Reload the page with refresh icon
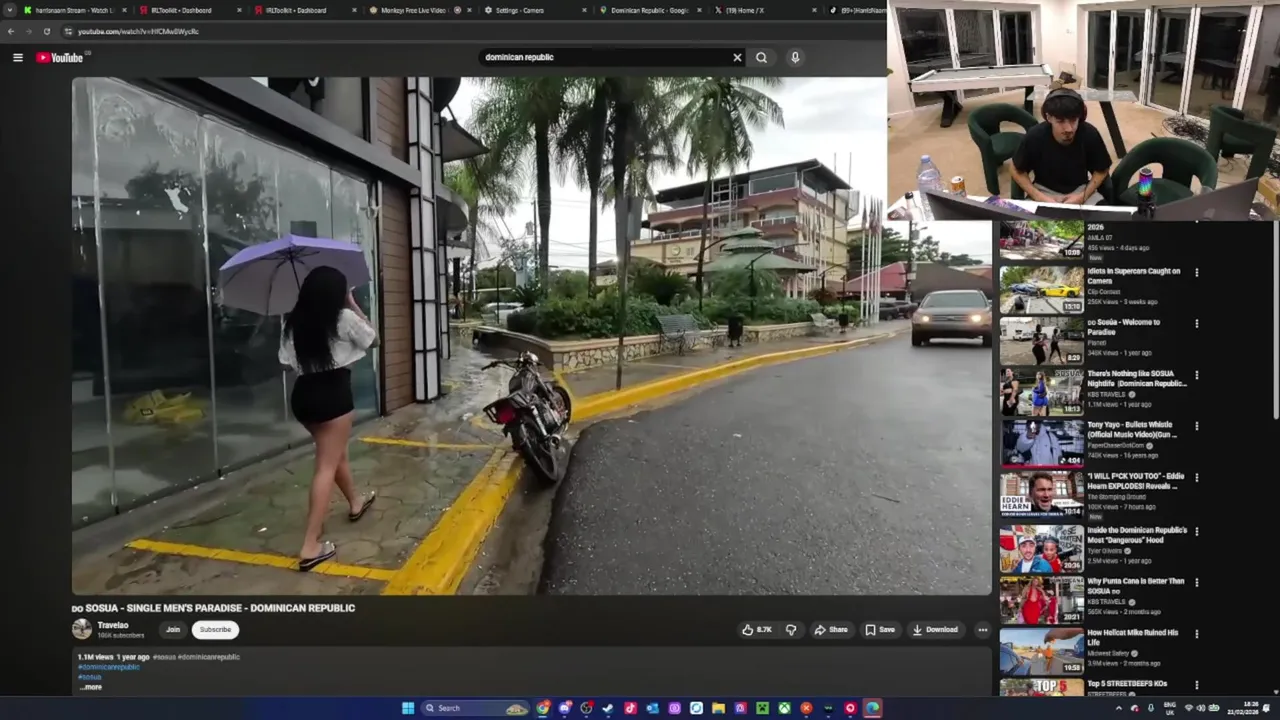Image resolution: width=1280 pixels, height=720 pixels. coord(46,31)
